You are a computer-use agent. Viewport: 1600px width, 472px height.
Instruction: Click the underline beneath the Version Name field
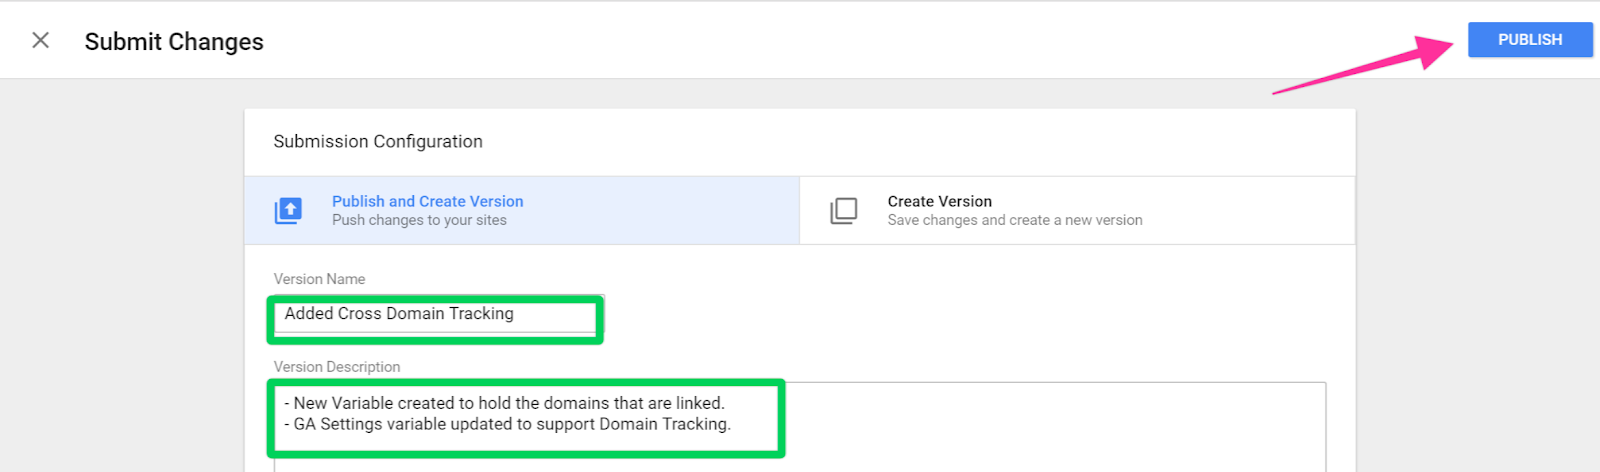coord(435,333)
